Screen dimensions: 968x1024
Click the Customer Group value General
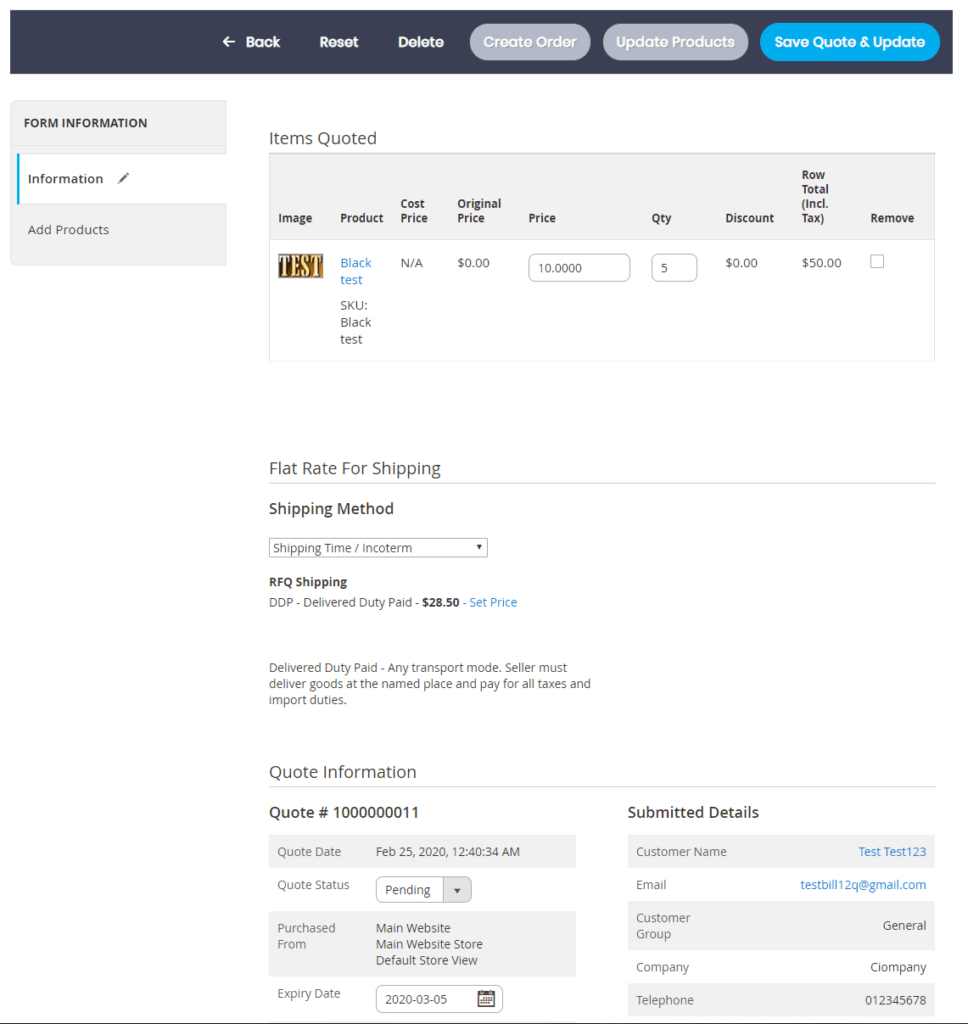904,925
